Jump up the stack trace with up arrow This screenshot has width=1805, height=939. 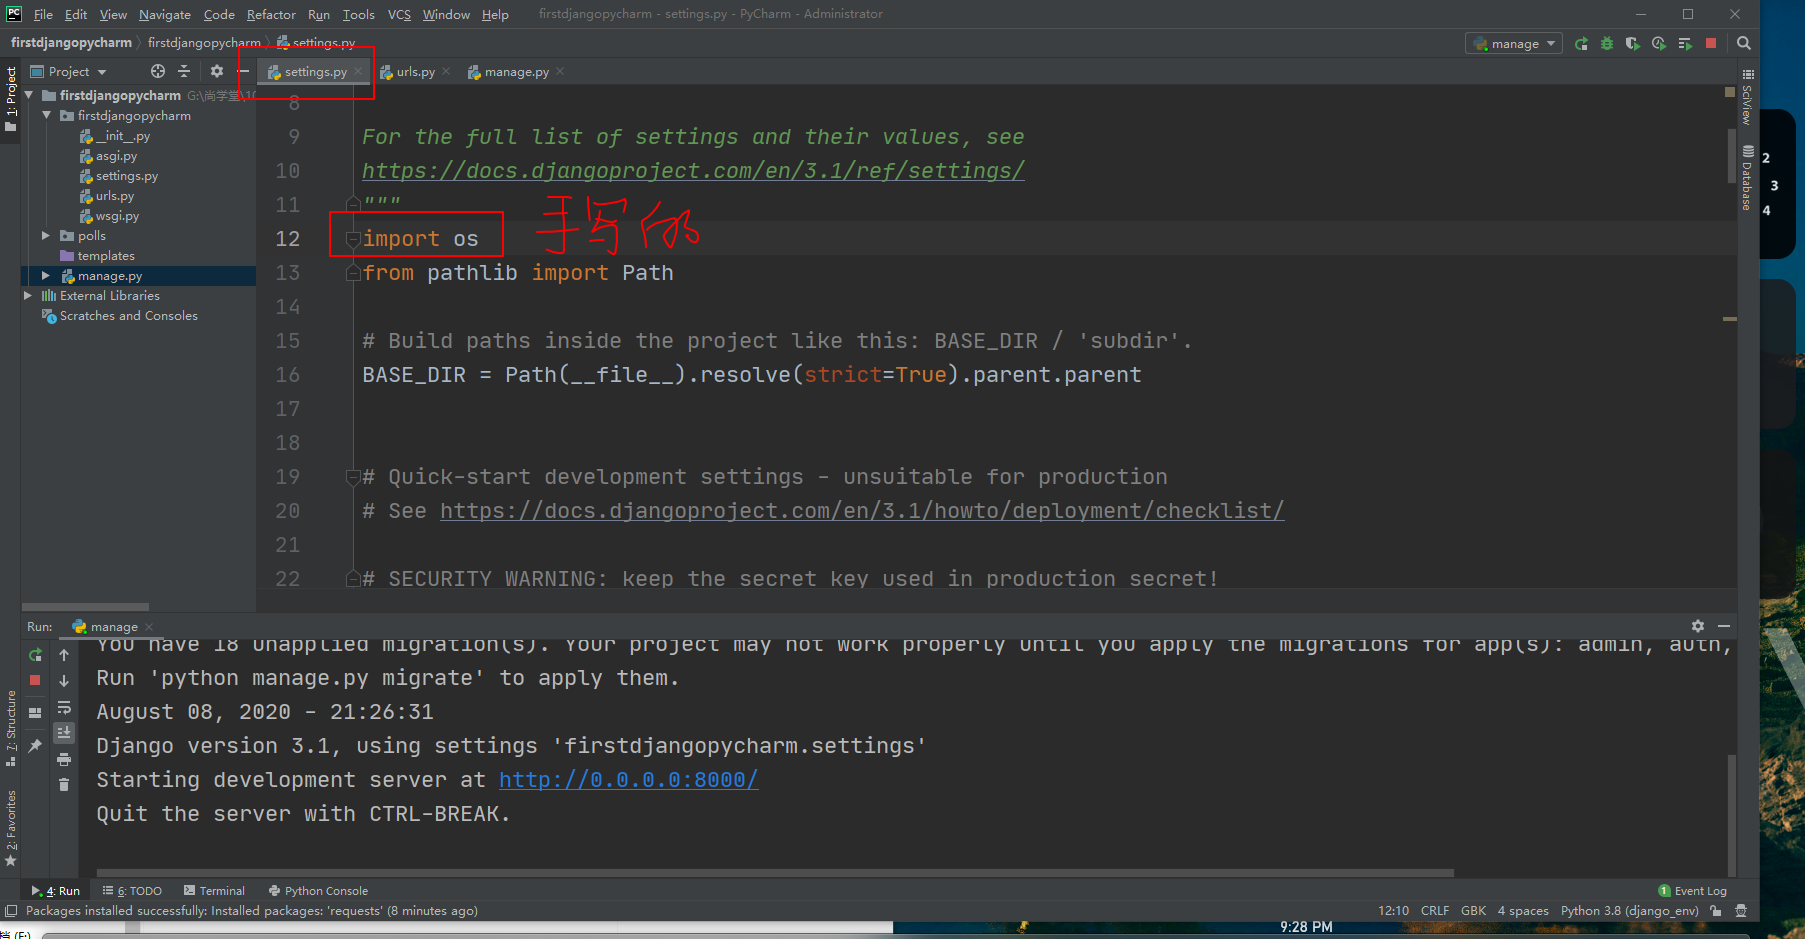point(64,655)
